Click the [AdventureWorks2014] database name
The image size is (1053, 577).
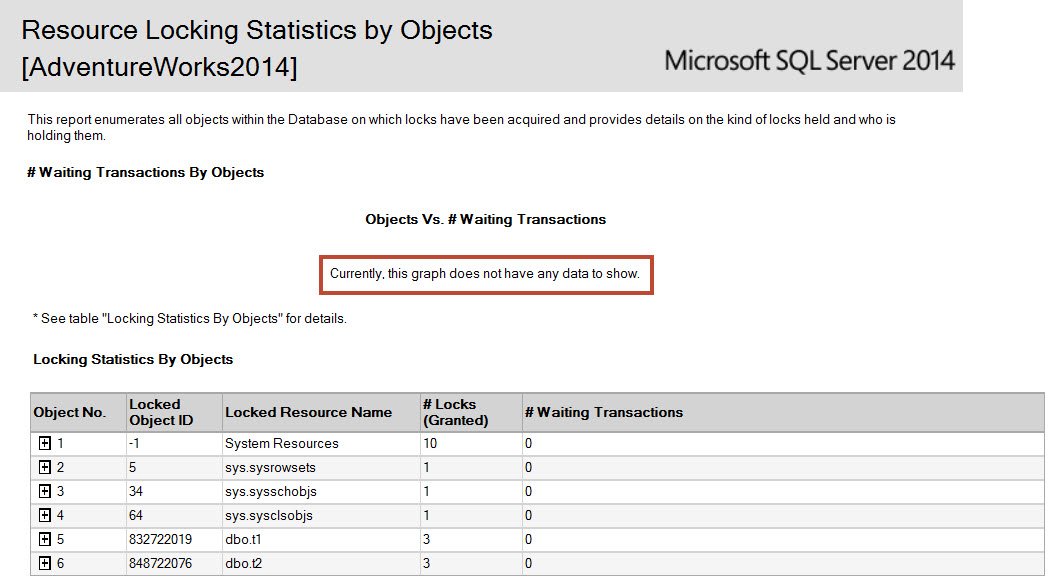click(x=159, y=67)
